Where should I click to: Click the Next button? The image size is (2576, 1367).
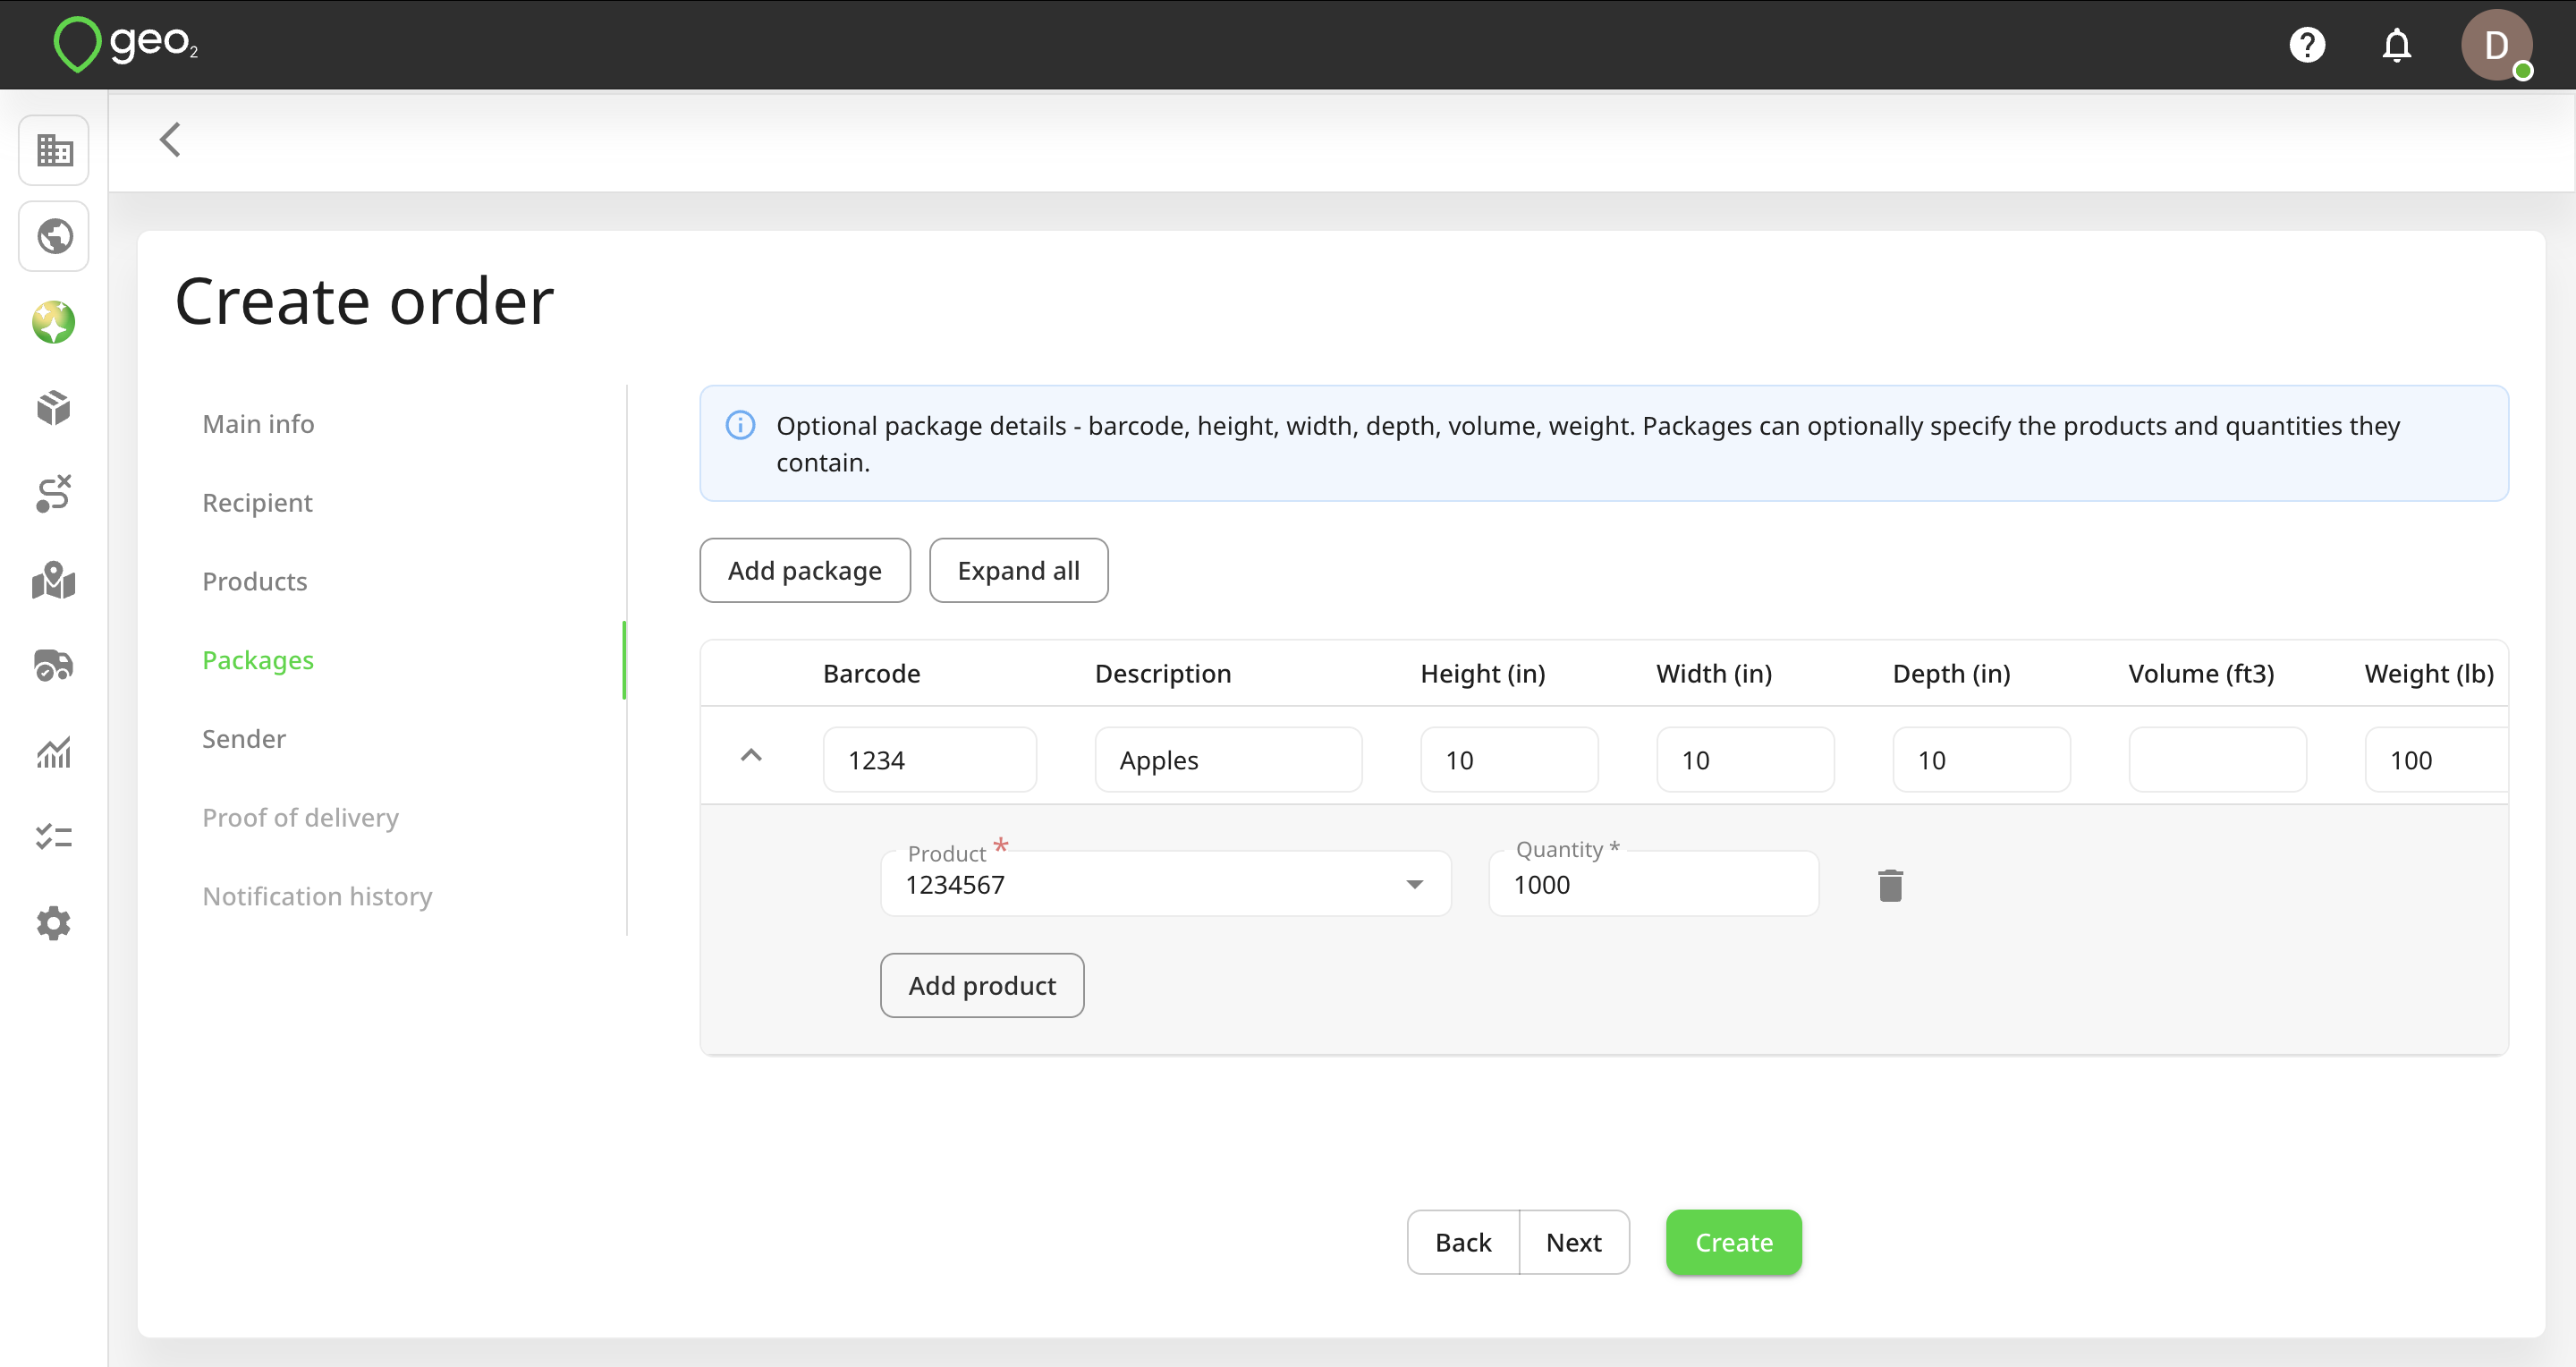(x=1574, y=1243)
